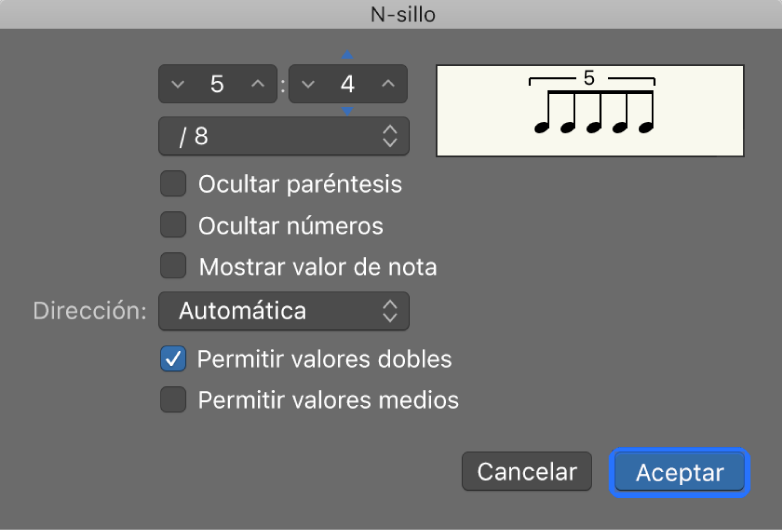Click the small blue arrow above 4
Image resolution: width=782 pixels, height=532 pixels.
click(x=348, y=56)
